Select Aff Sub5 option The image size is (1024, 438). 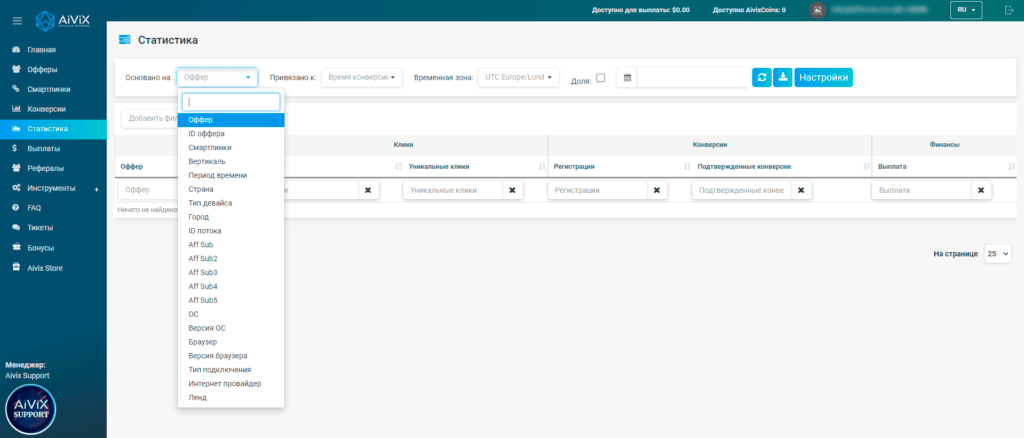point(231,300)
